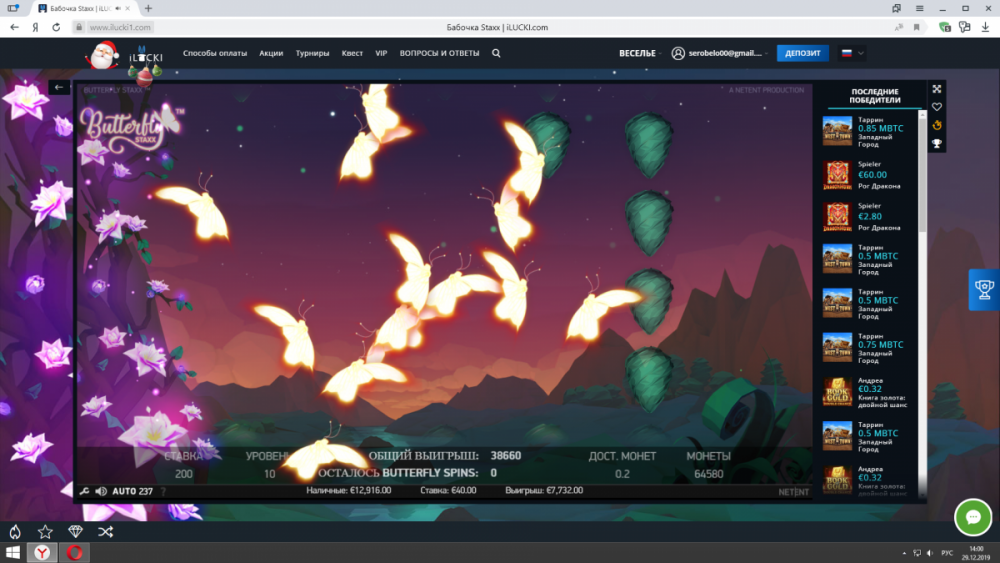The width and height of the screenshot is (1000, 563).
Task: Click the back arrow above the game
Action: 59,88
